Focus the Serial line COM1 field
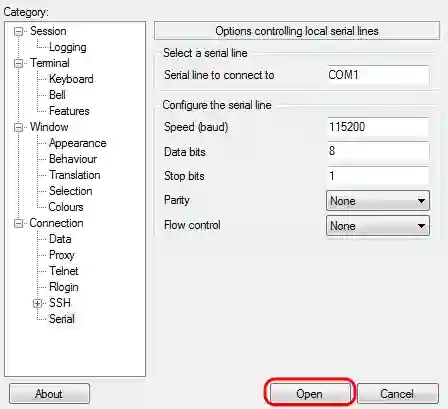This screenshot has height=409, width=448. (x=378, y=75)
